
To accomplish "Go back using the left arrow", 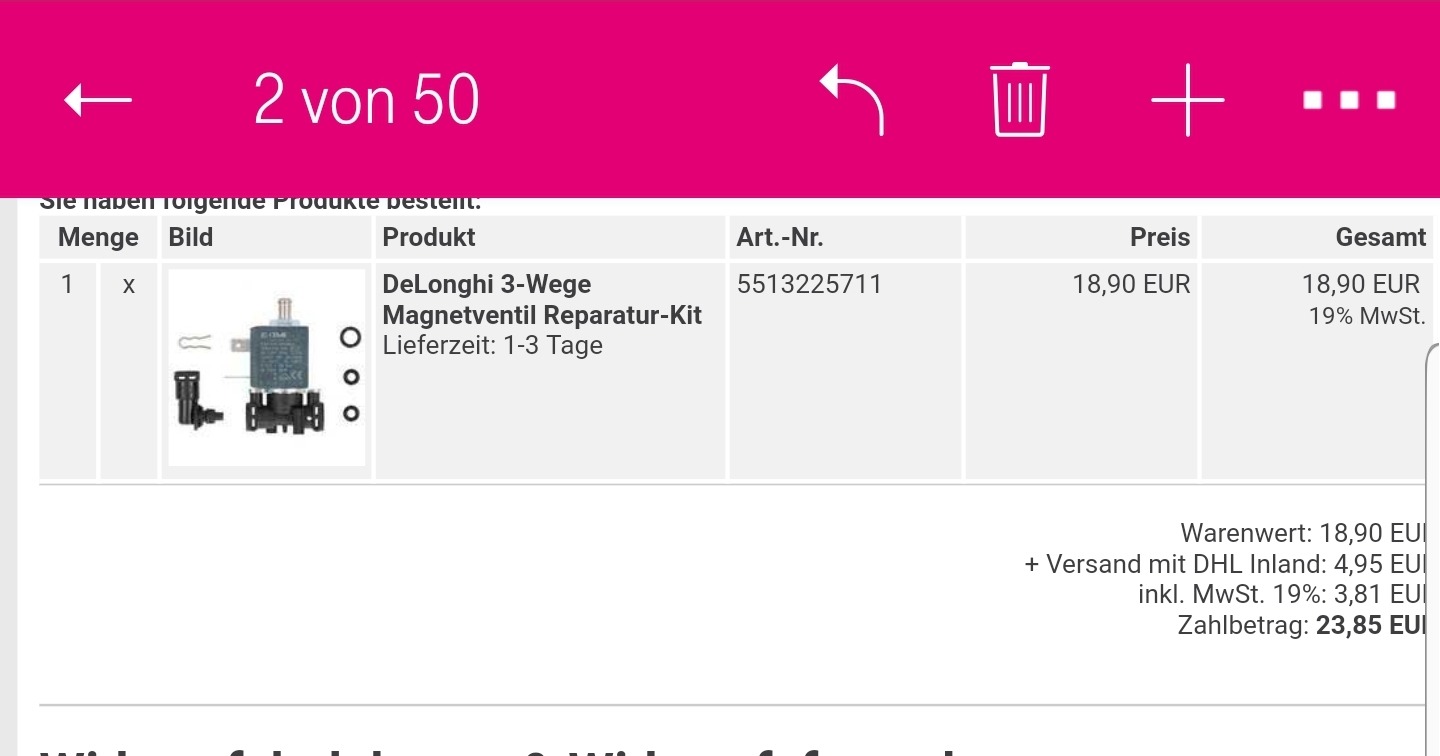I will click(x=98, y=100).
